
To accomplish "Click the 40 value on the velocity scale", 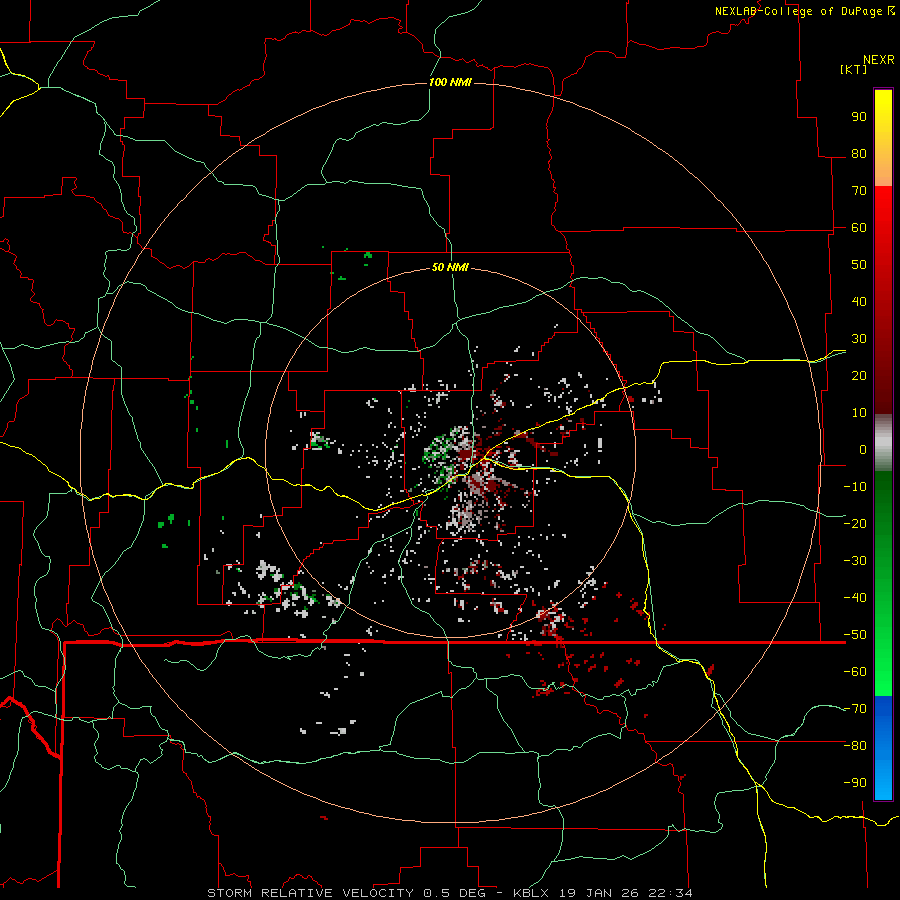I will (x=859, y=302).
